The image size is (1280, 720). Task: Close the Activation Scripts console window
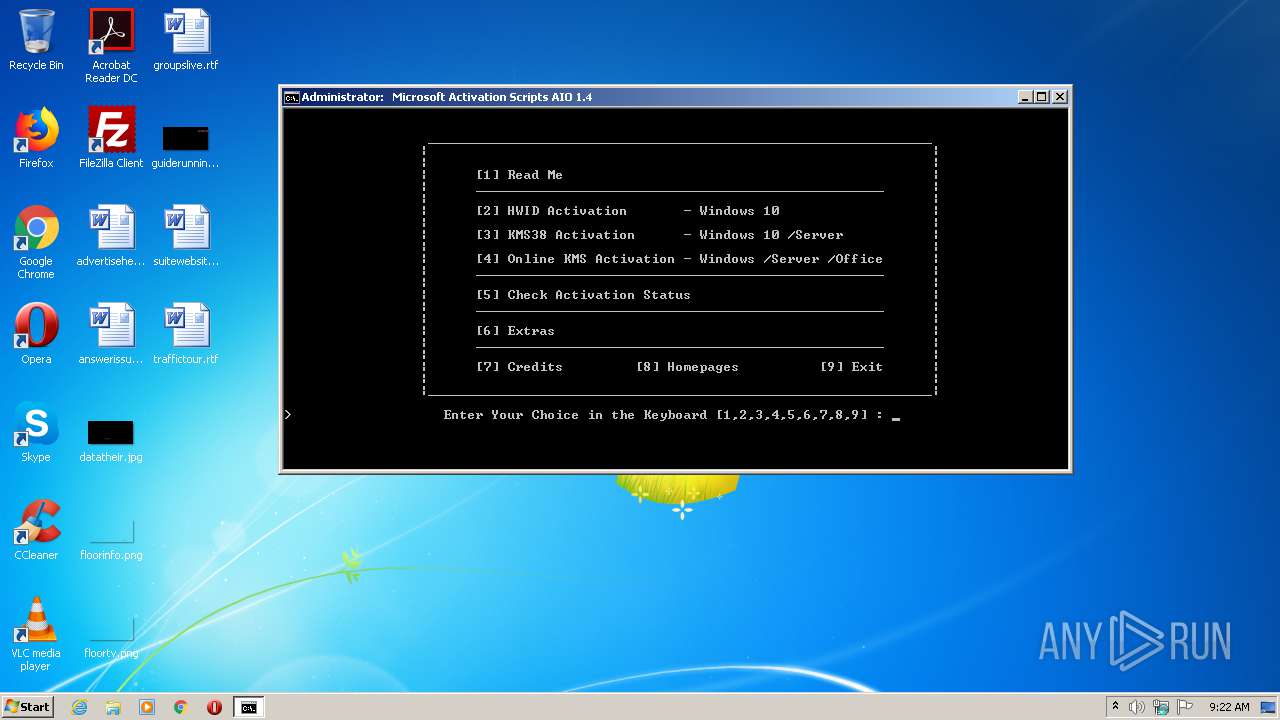click(x=1060, y=97)
